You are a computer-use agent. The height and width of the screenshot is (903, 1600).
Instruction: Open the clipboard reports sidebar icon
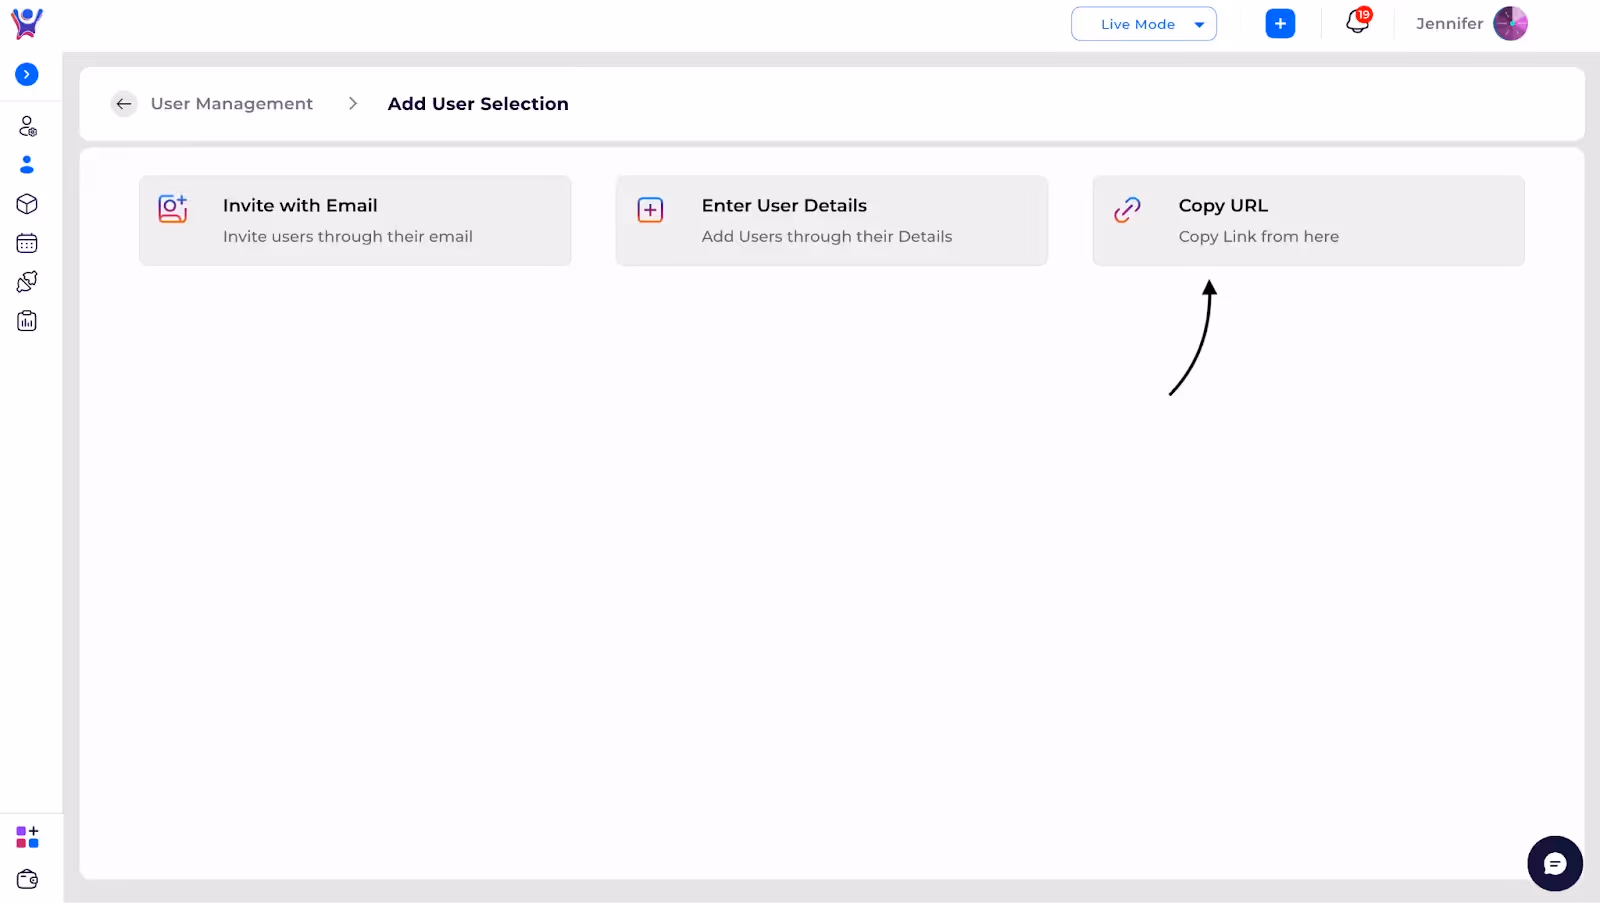[27, 321]
